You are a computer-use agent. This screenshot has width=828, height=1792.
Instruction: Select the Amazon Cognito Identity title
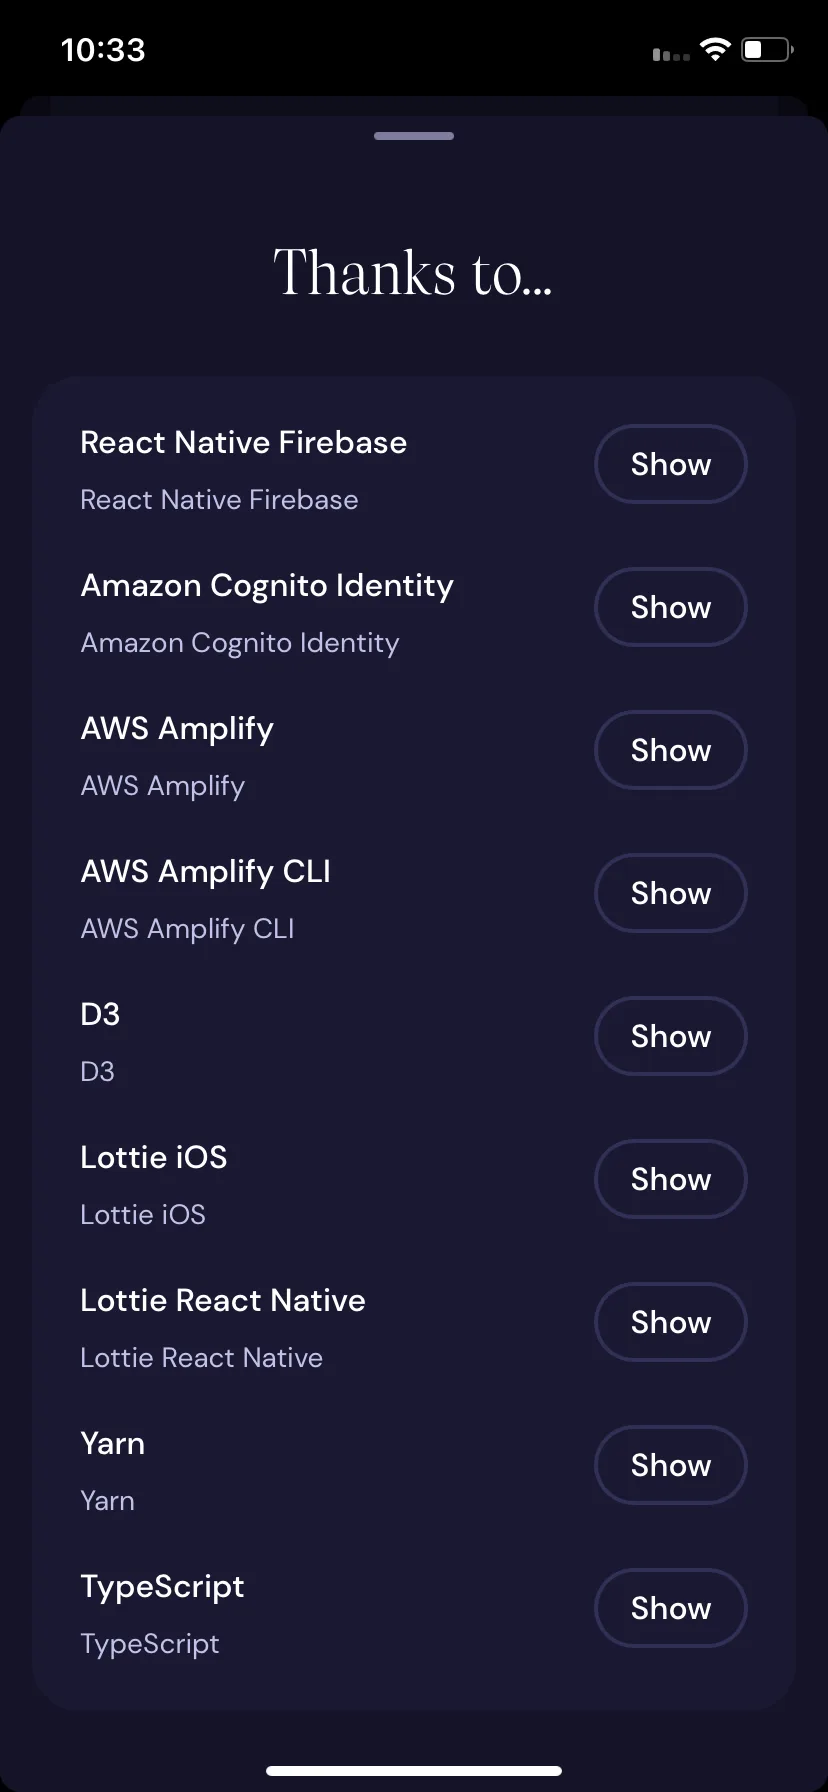(x=267, y=586)
